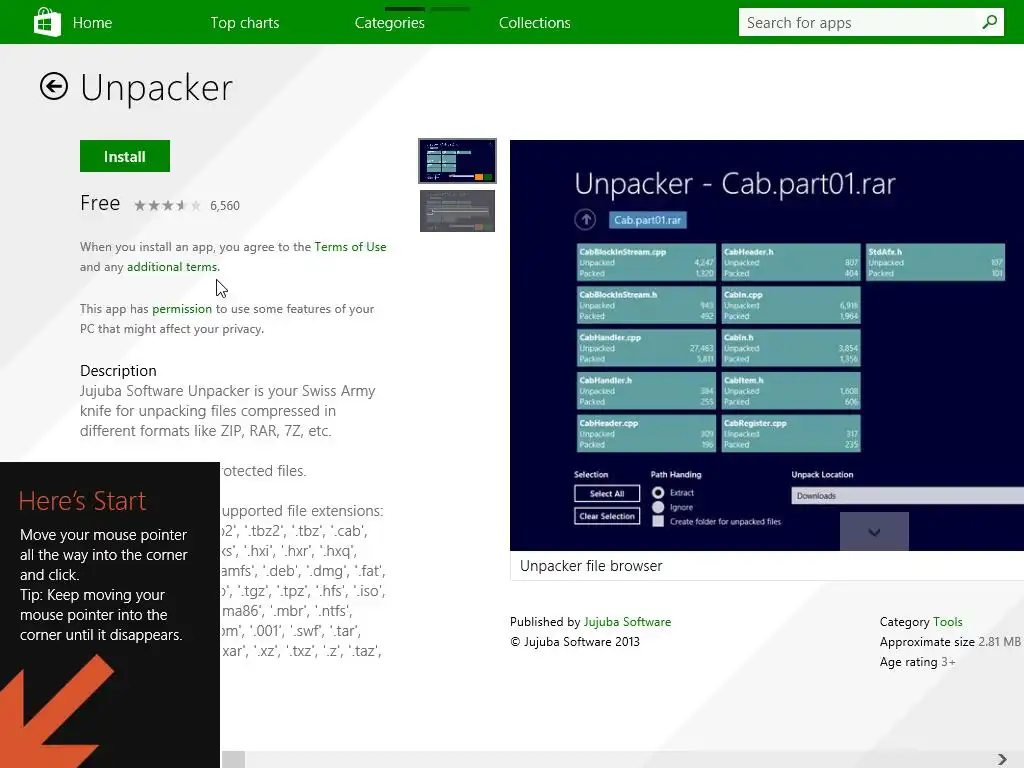Click the Description heading
The height and width of the screenshot is (768, 1024).
118,371
